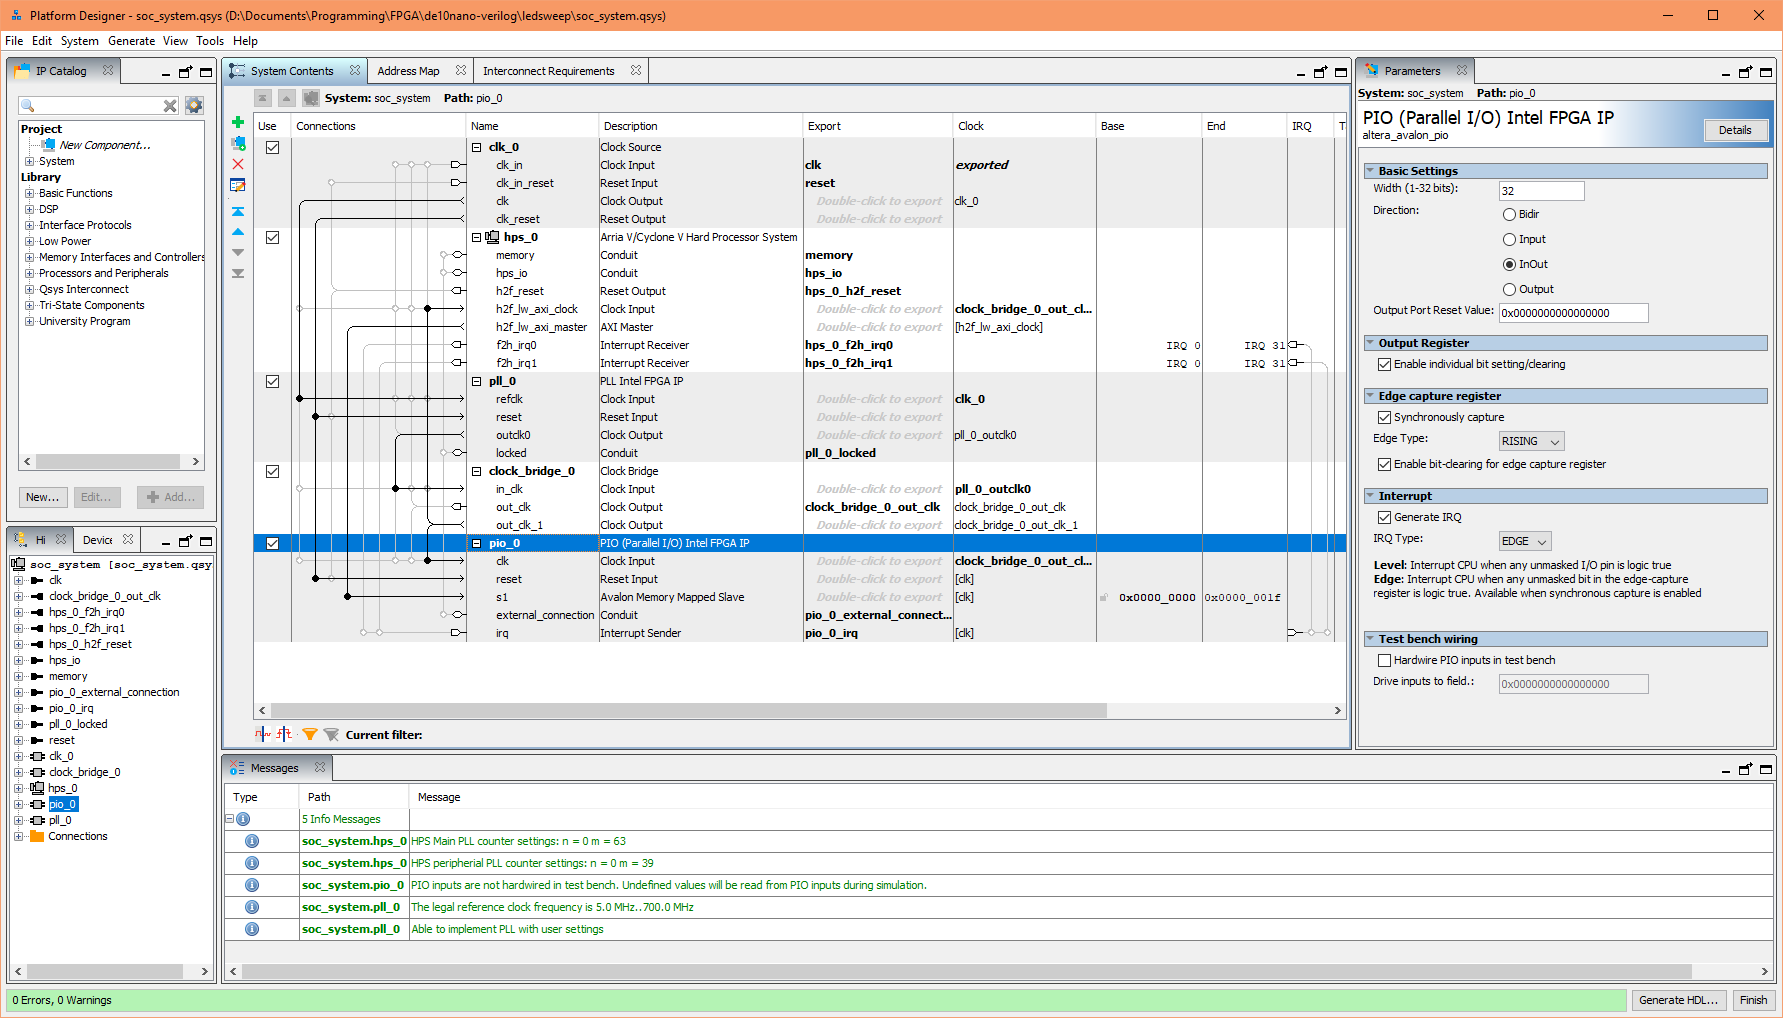This screenshot has width=1783, height=1018.
Task: Click the hps_0 component icon in hierarchy
Action: [37, 788]
